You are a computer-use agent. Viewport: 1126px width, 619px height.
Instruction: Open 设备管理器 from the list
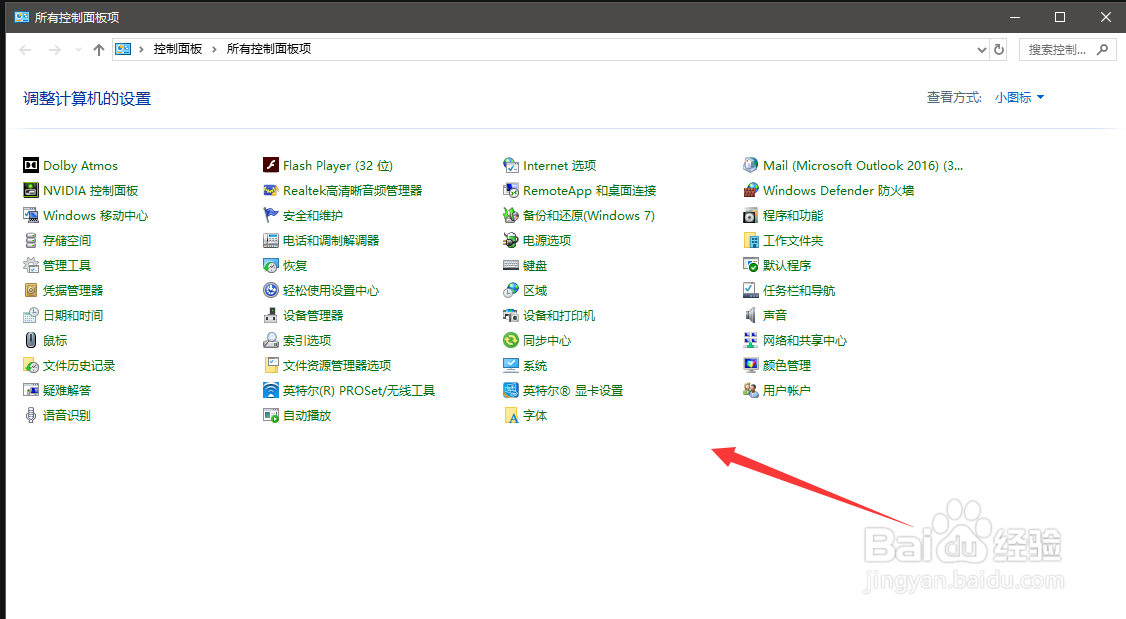pos(313,314)
